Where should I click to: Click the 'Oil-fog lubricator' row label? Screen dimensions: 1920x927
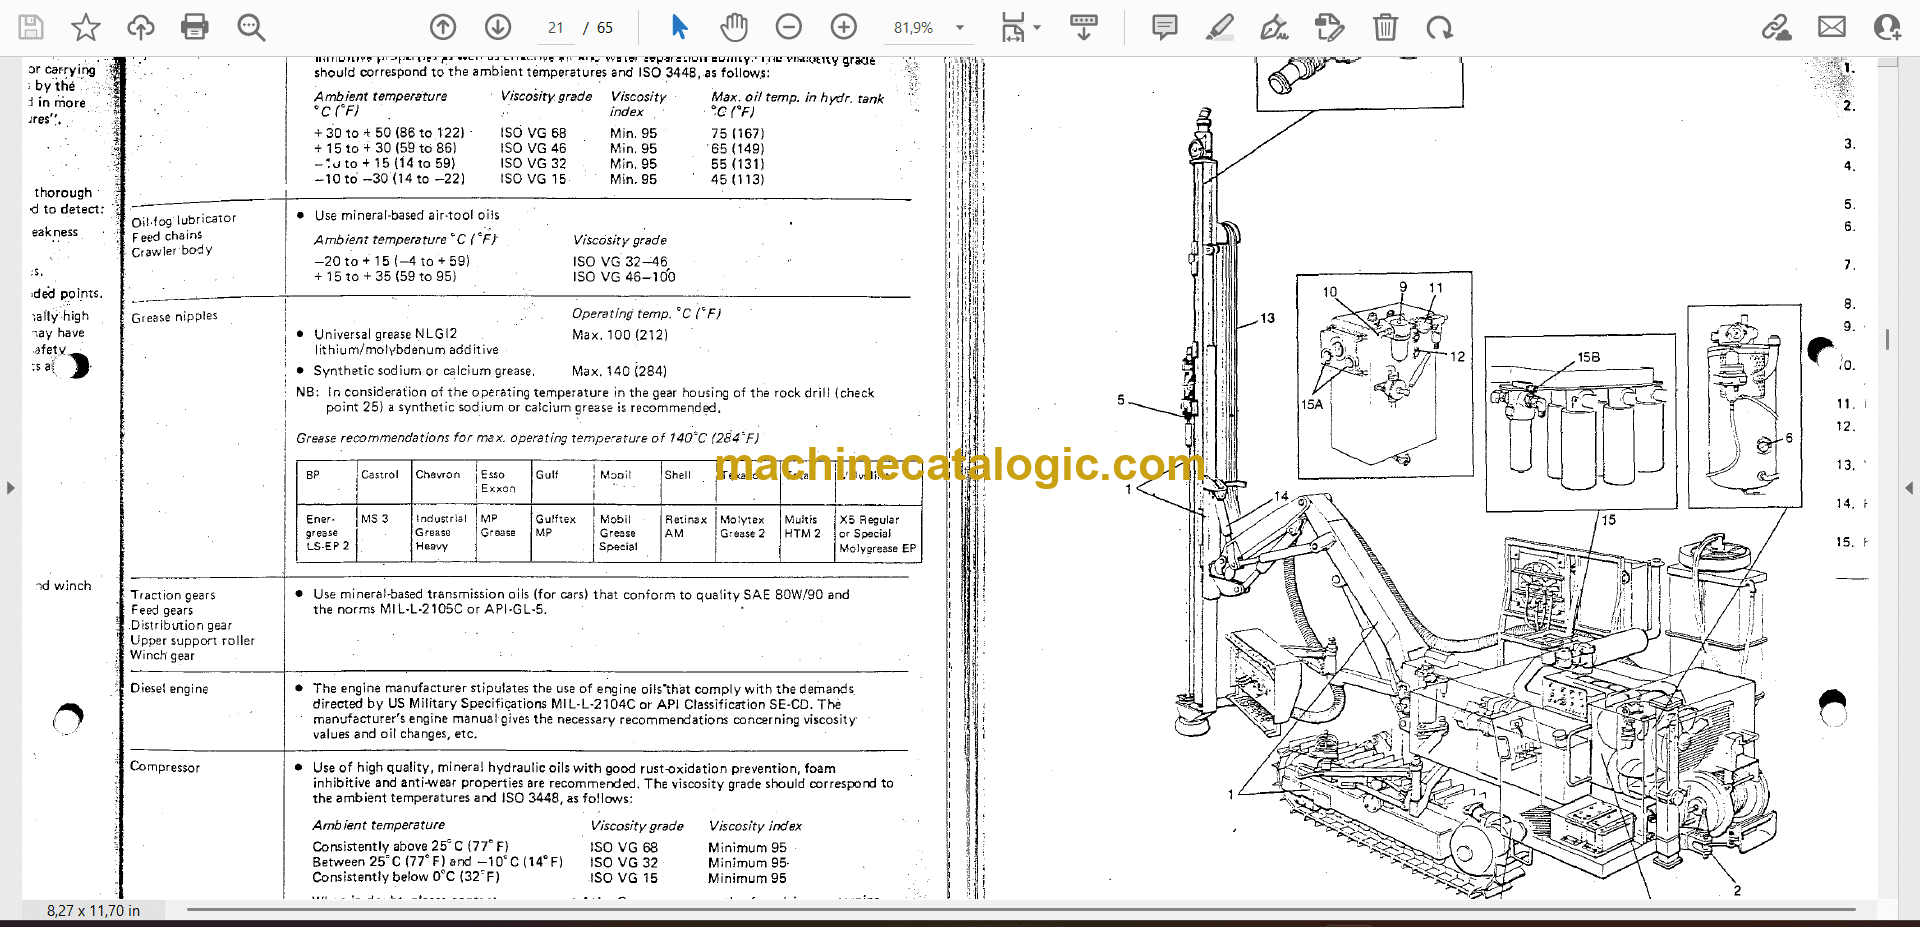tap(184, 220)
